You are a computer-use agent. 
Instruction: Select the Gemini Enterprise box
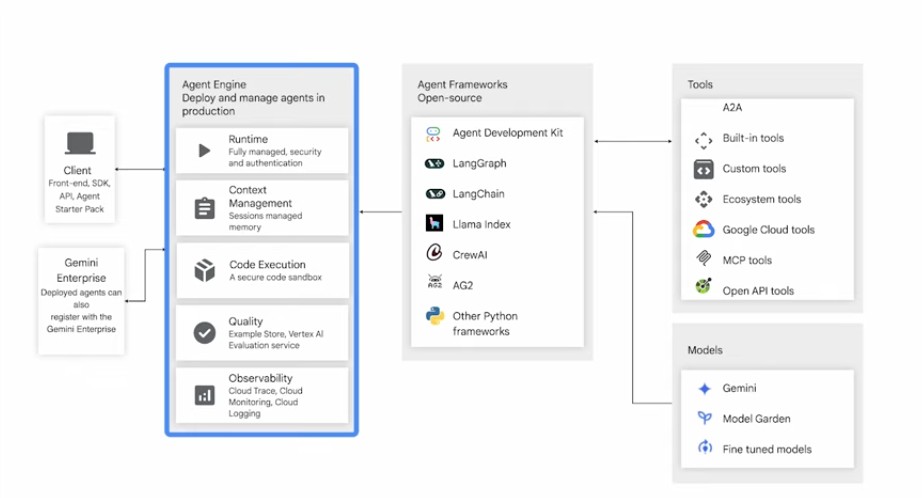click(x=81, y=300)
